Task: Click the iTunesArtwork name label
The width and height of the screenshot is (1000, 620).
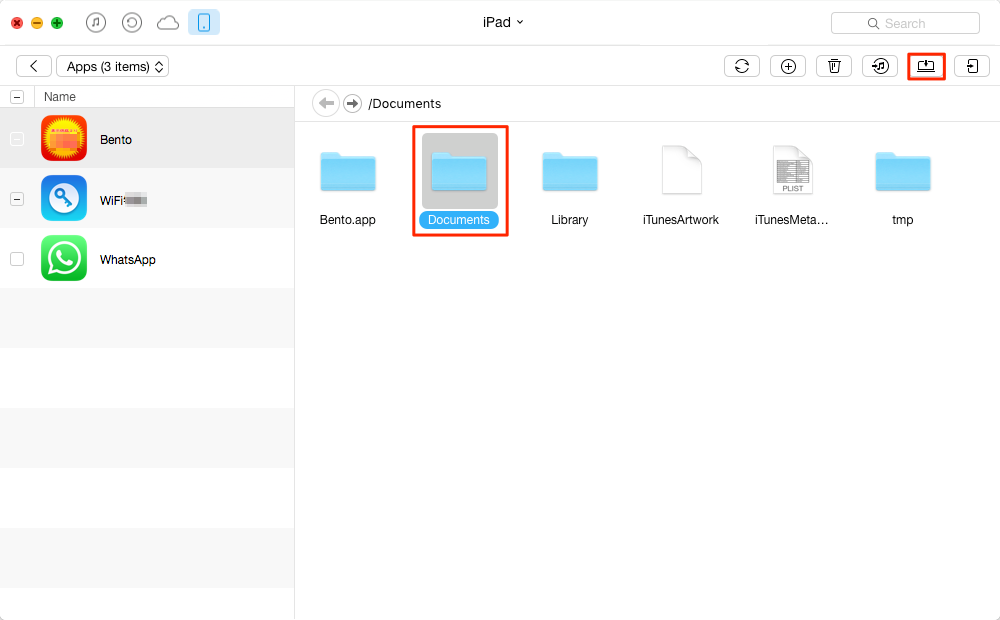Action: 680,220
